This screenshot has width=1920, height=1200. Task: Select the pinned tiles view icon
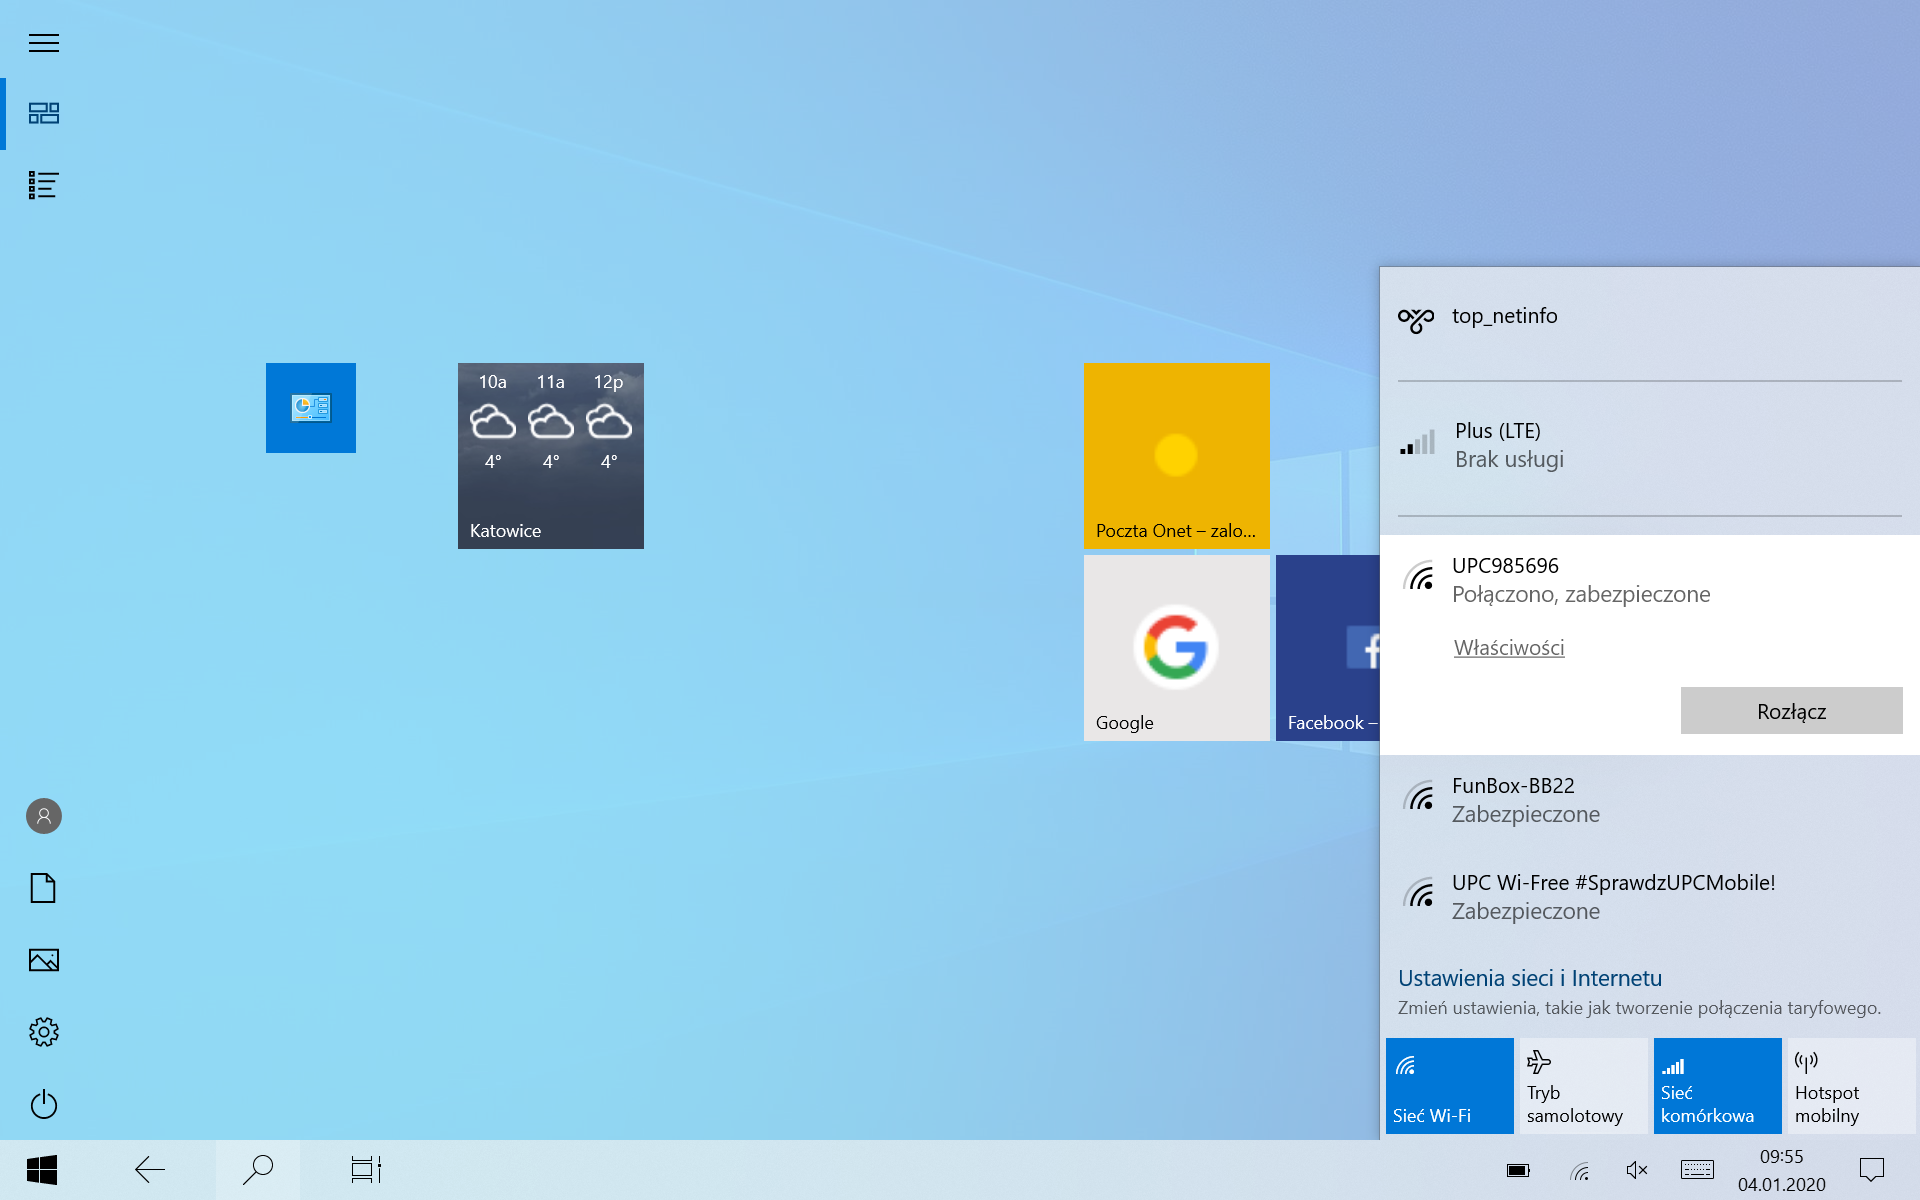click(44, 113)
